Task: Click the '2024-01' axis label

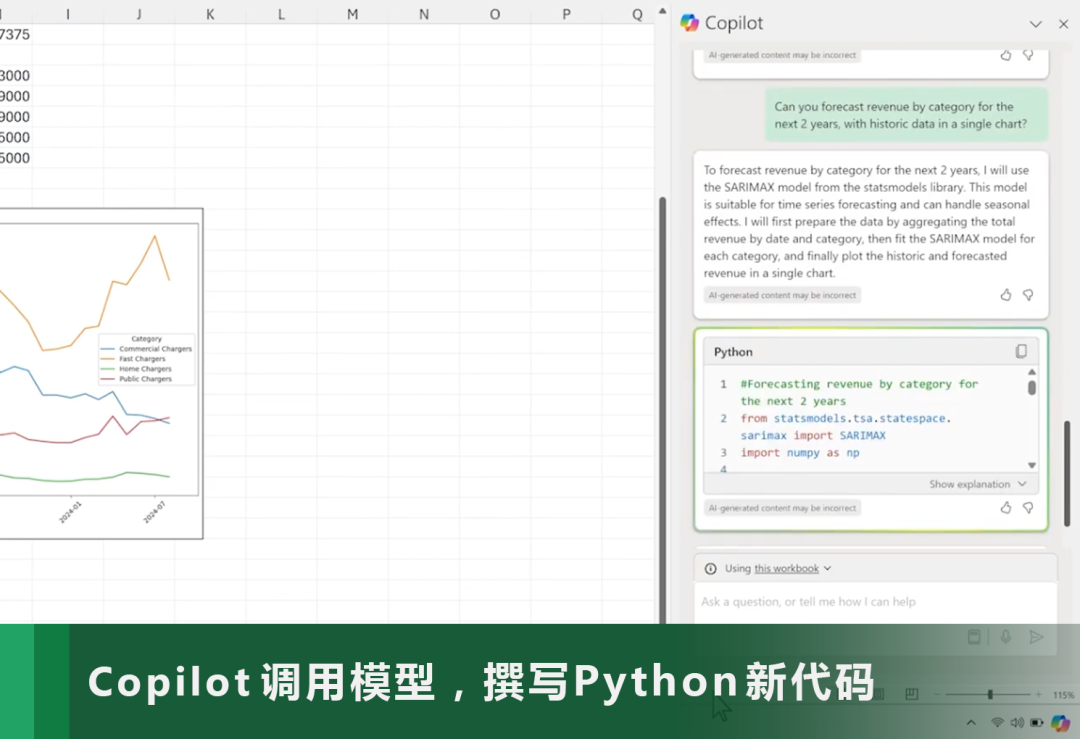Action: pyautogui.click(x=70, y=512)
